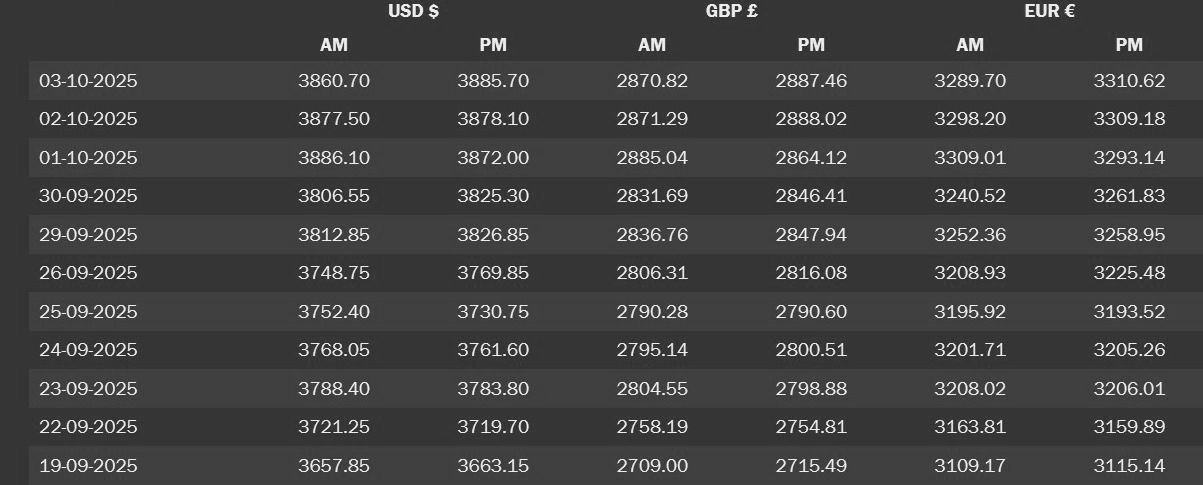Screen dimensions: 1203x485
Task: Select the PM subheader under EUR €
Action: coord(1129,45)
